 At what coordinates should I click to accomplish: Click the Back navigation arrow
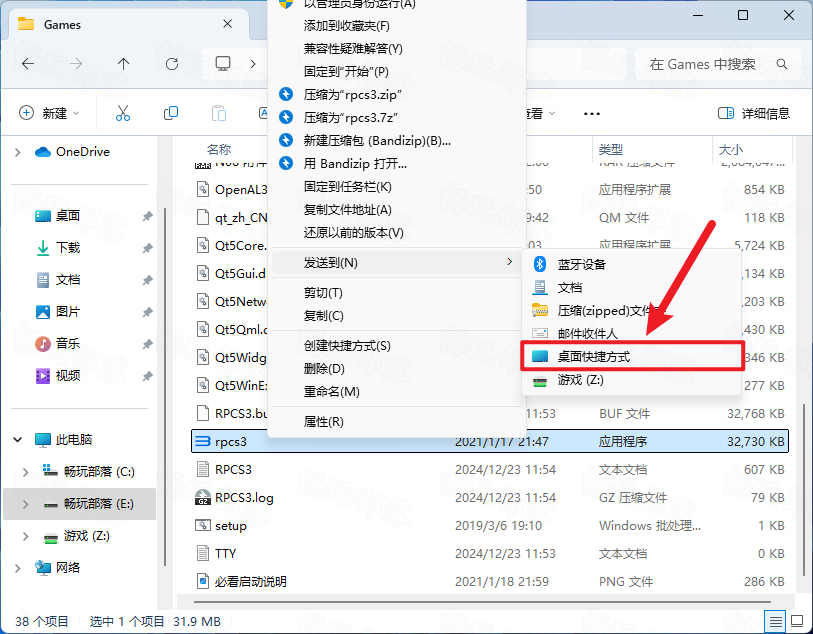(28, 64)
